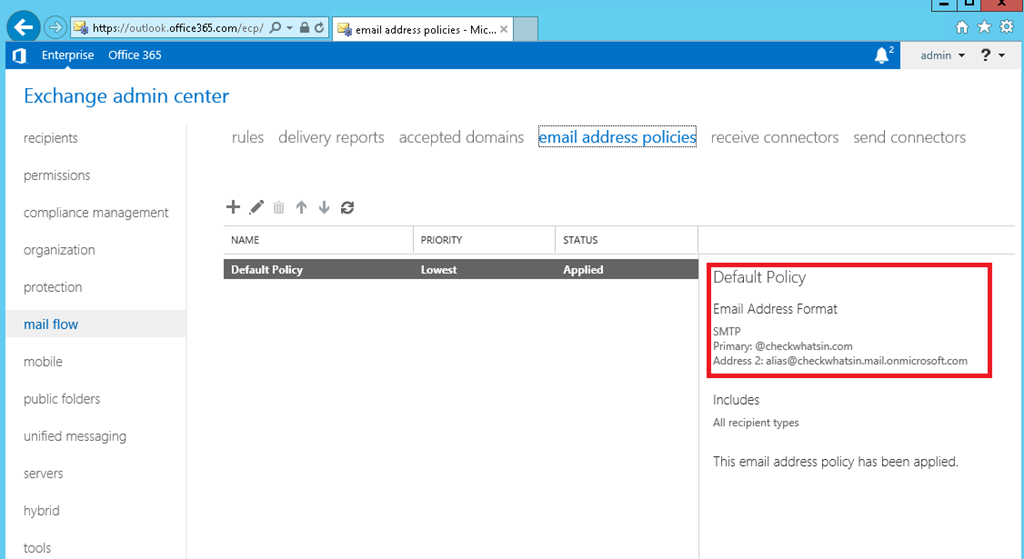Open mobile section
1024x559 pixels.
click(43, 361)
